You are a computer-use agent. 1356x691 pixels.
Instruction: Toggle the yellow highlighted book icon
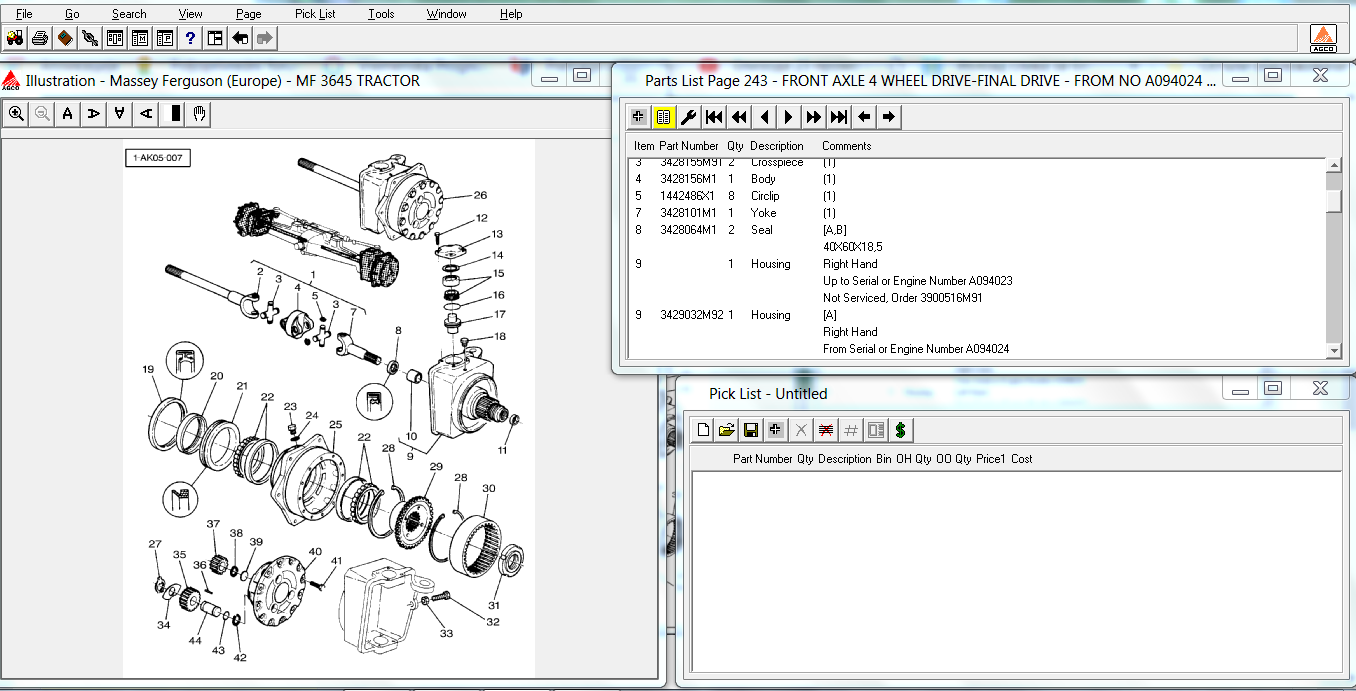(664, 117)
